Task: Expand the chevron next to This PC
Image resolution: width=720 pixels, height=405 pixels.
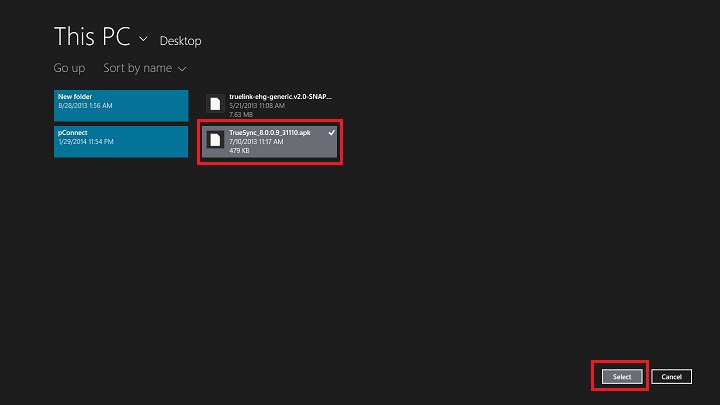Action: click(143, 39)
